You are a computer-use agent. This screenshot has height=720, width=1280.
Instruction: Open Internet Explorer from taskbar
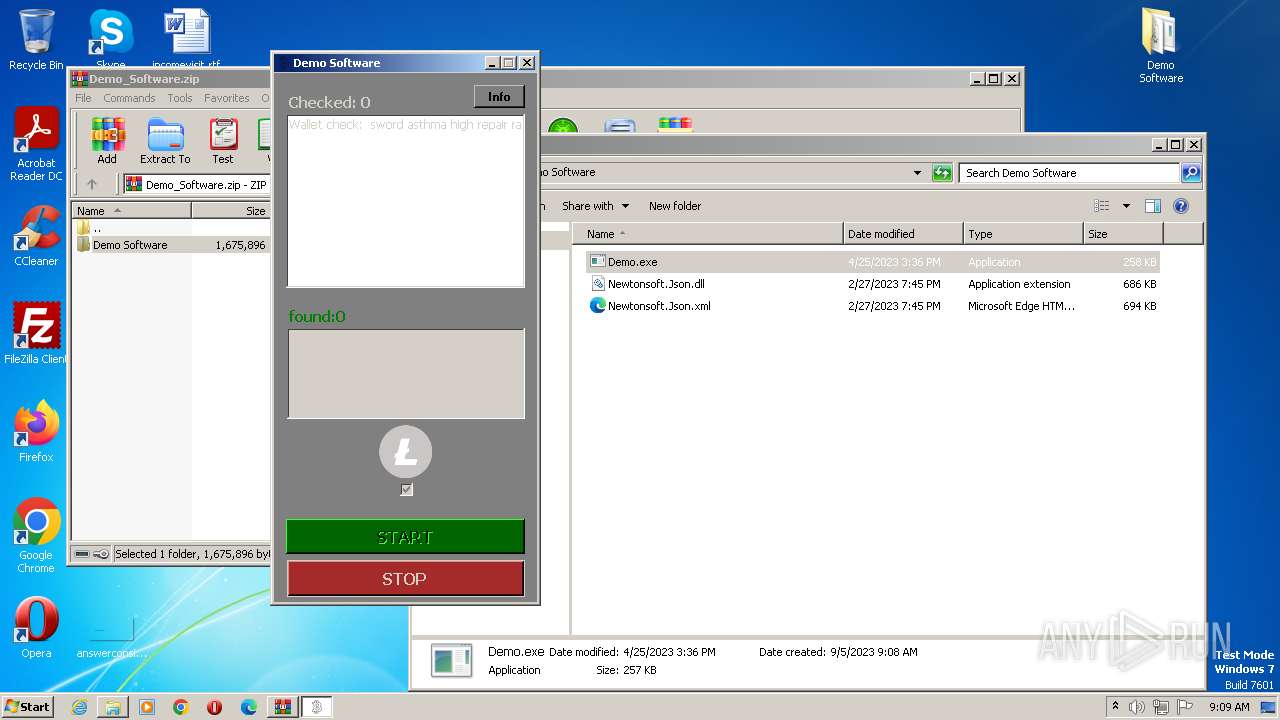(79, 707)
